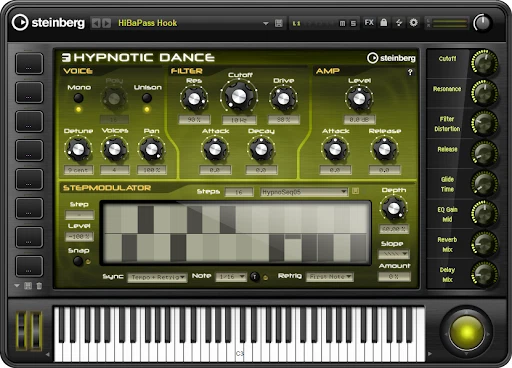Click the Release quick control knob in the right panel
Viewport: 512px width, 368px height.
(484, 153)
